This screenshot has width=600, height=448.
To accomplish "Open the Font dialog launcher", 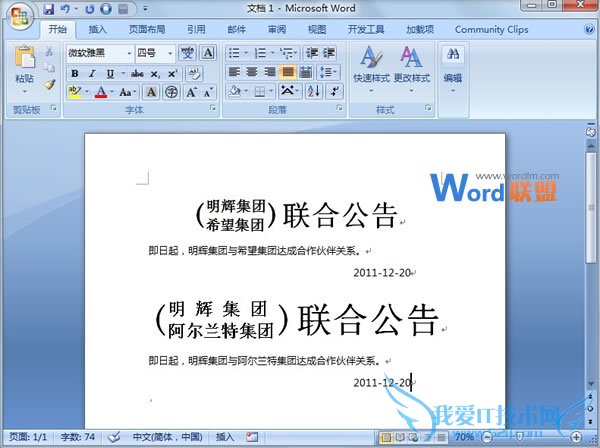I will tap(213, 108).
